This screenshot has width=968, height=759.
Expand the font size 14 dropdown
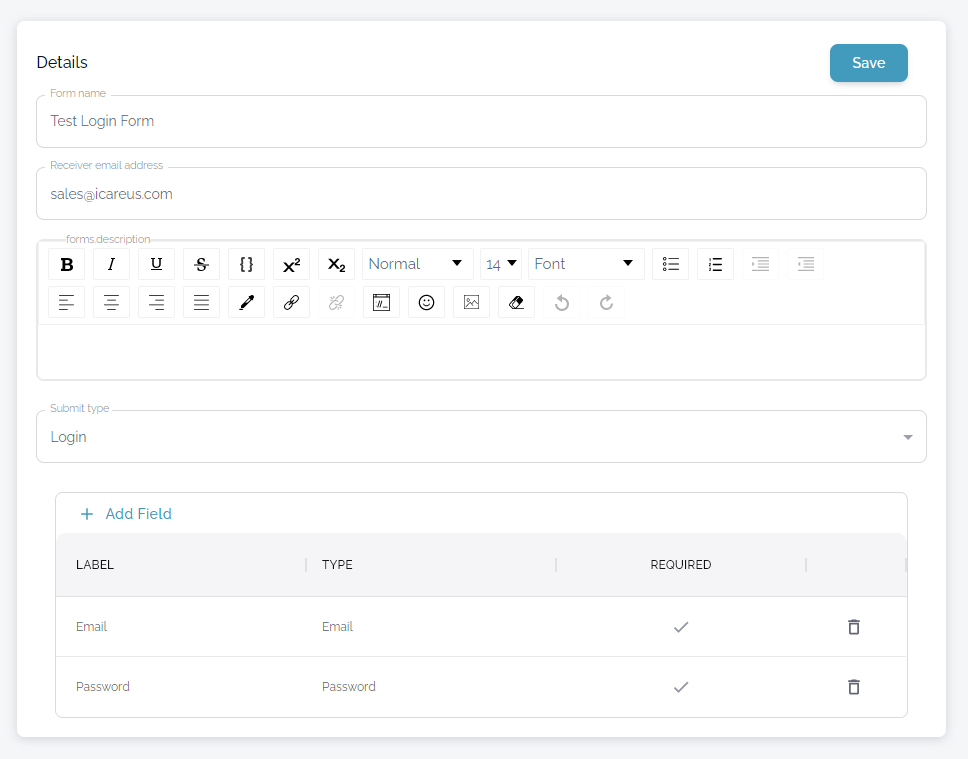(x=501, y=264)
